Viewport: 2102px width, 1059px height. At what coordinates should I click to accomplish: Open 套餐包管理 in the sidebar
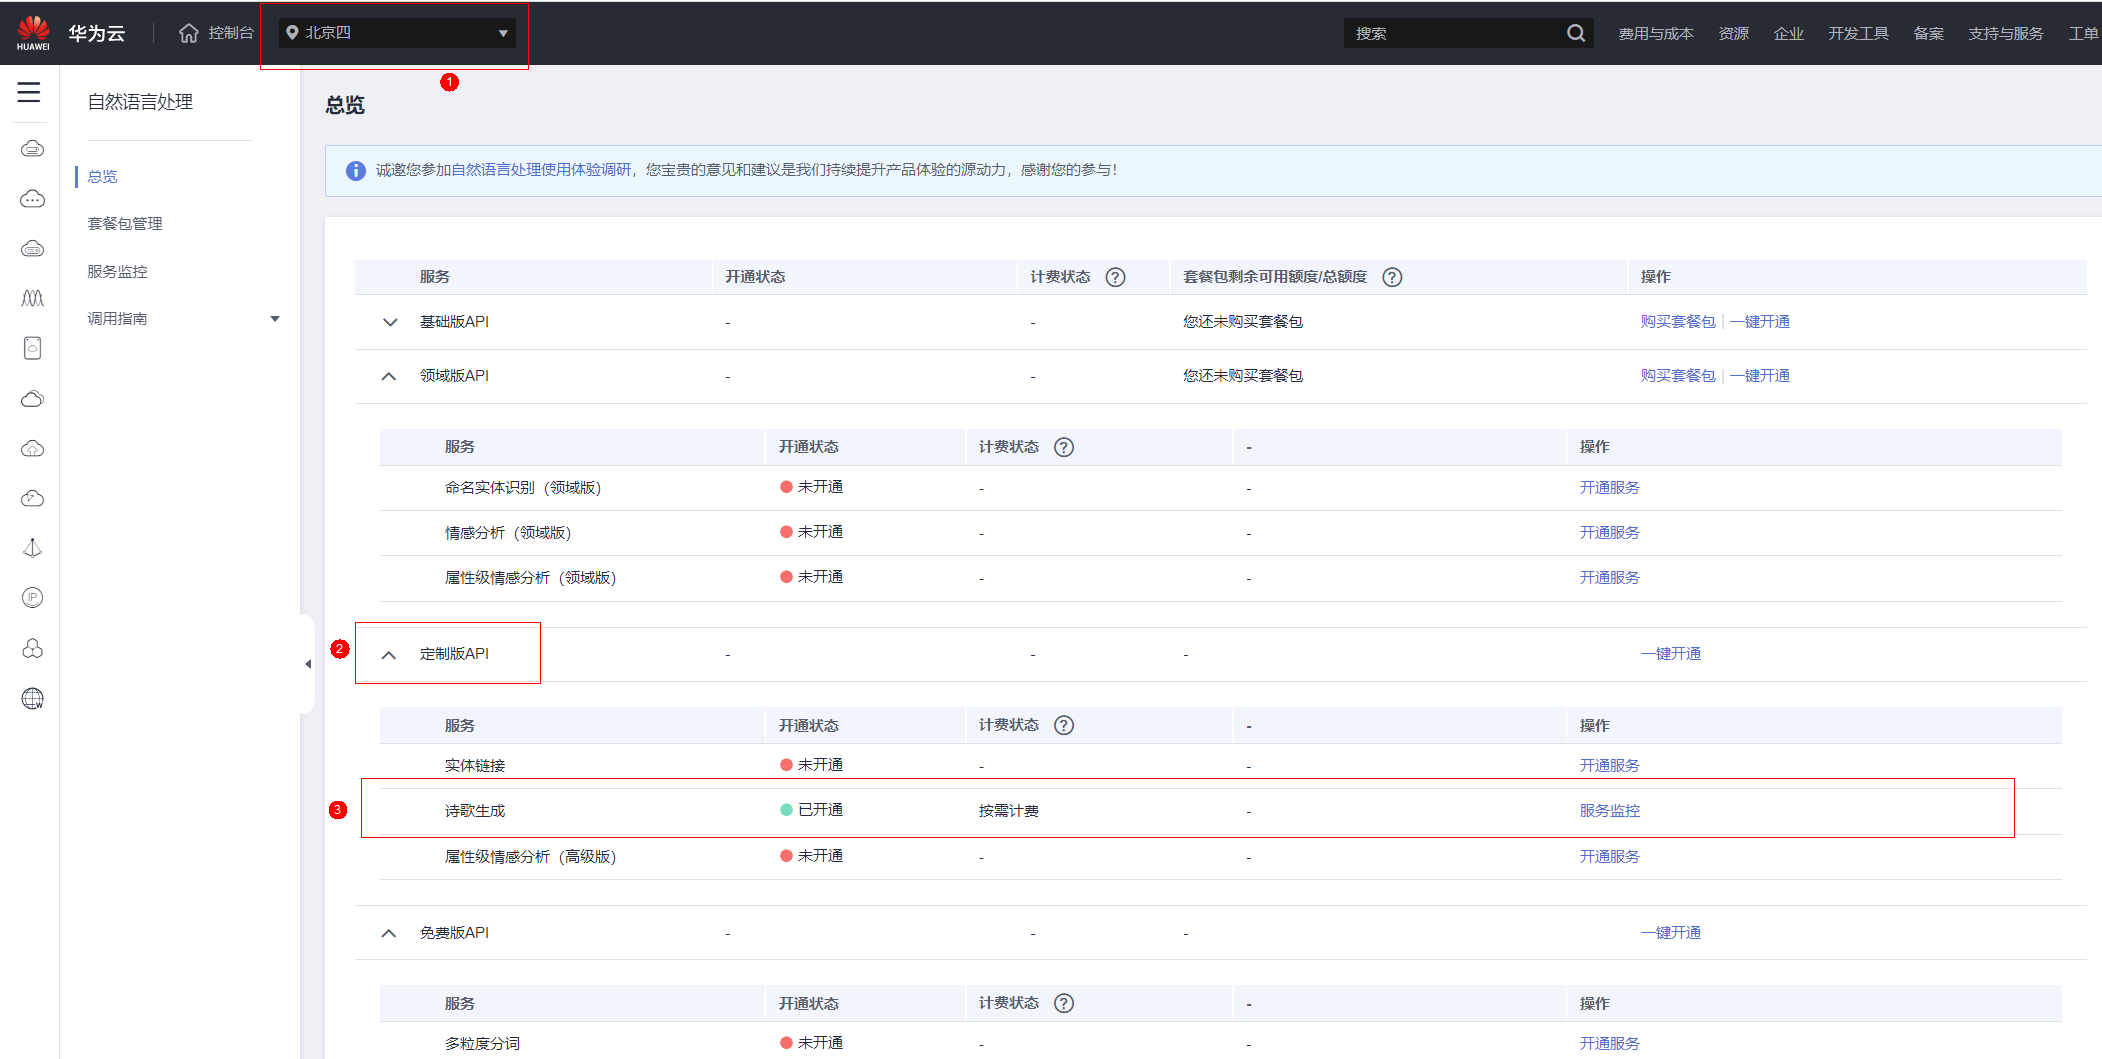click(x=125, y=224)
